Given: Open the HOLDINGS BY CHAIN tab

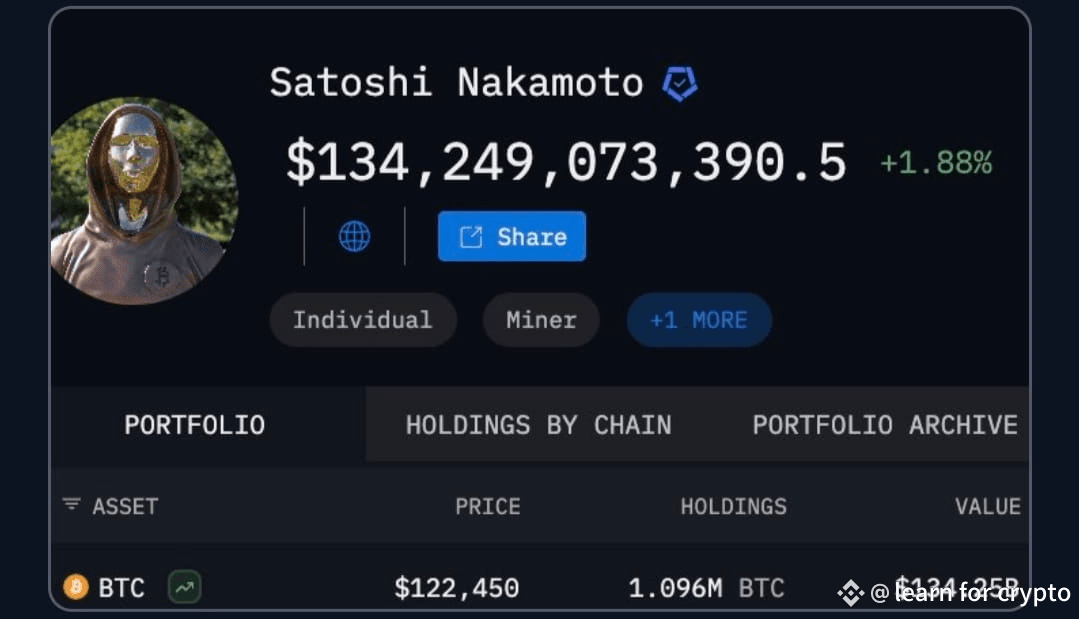Looking at the screenshot, I should pyautogui.click(x=538, y=425).
